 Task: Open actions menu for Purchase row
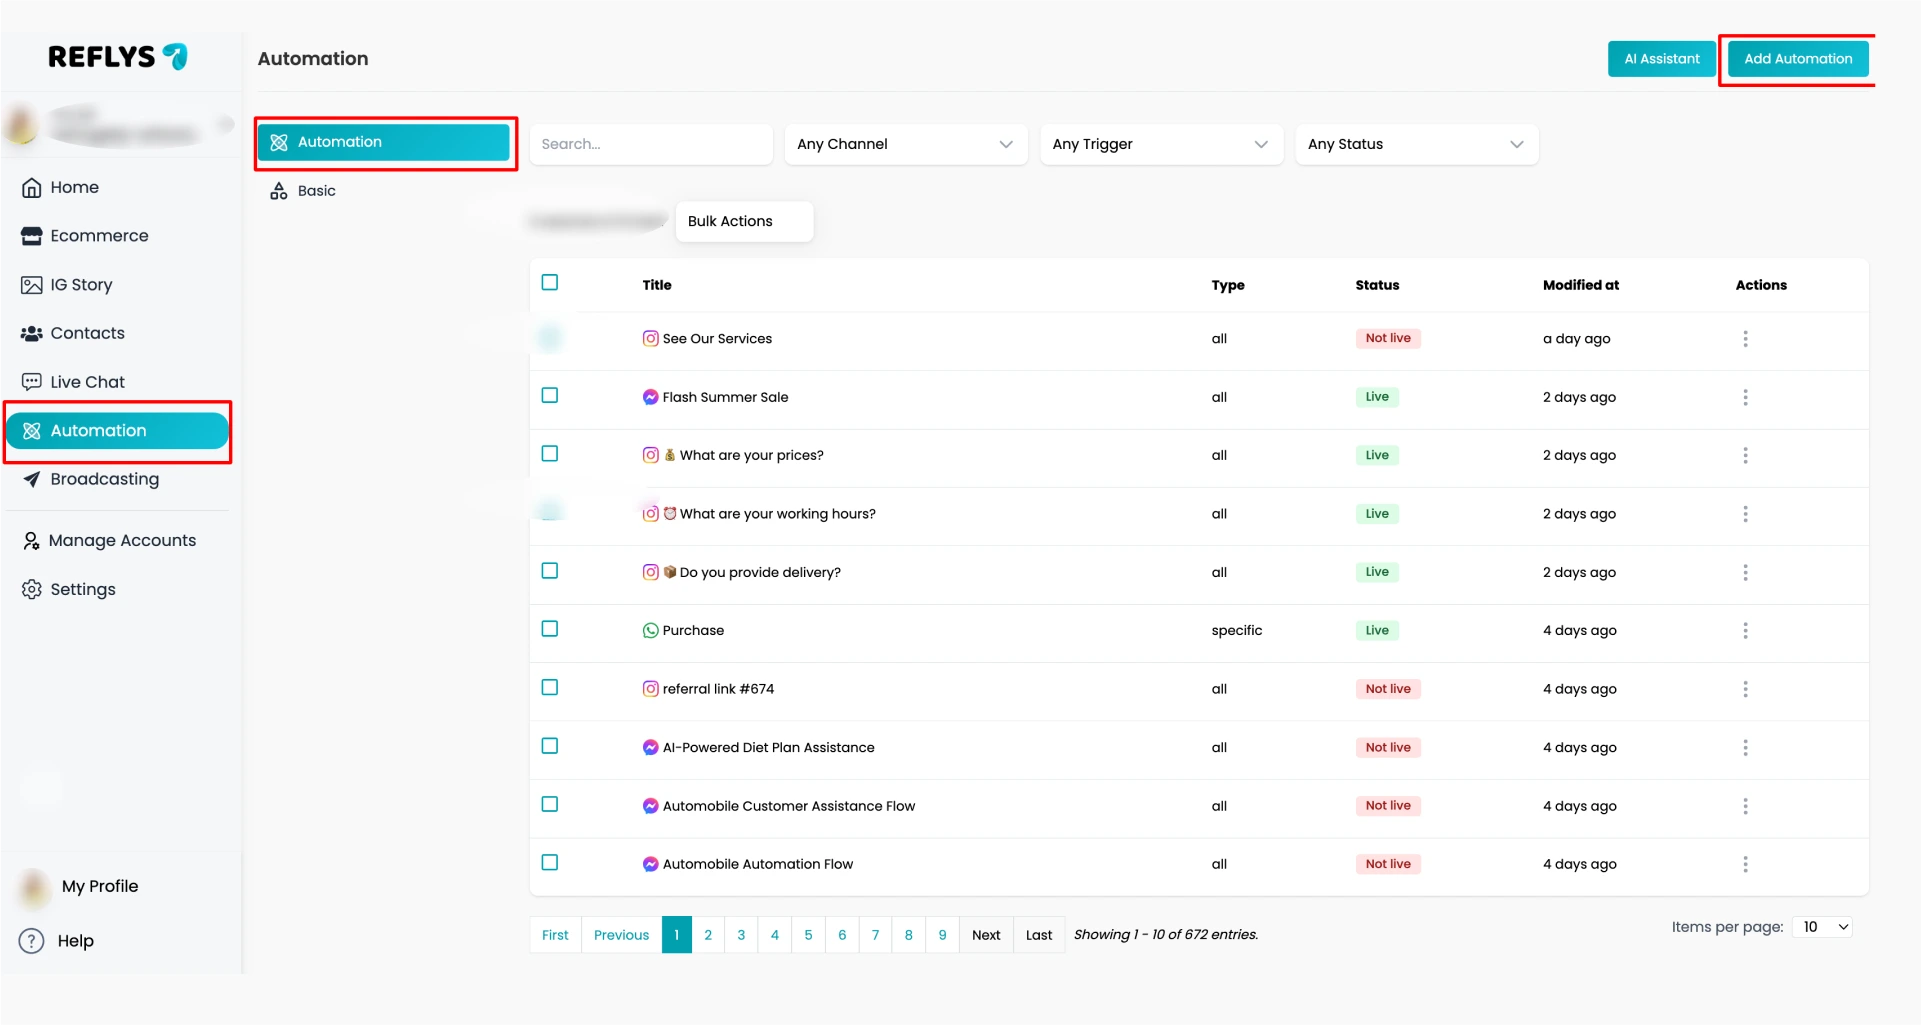pos(1745,631)
